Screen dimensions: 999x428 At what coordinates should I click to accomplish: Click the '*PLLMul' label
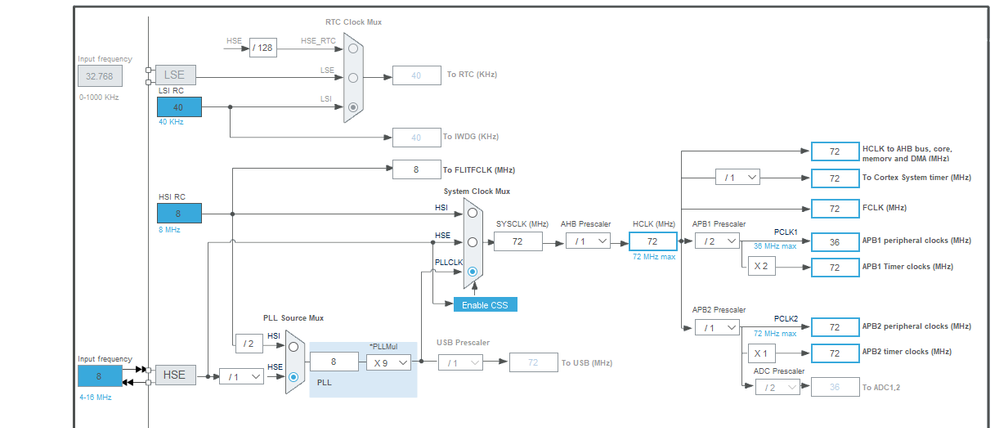[383, 346]
